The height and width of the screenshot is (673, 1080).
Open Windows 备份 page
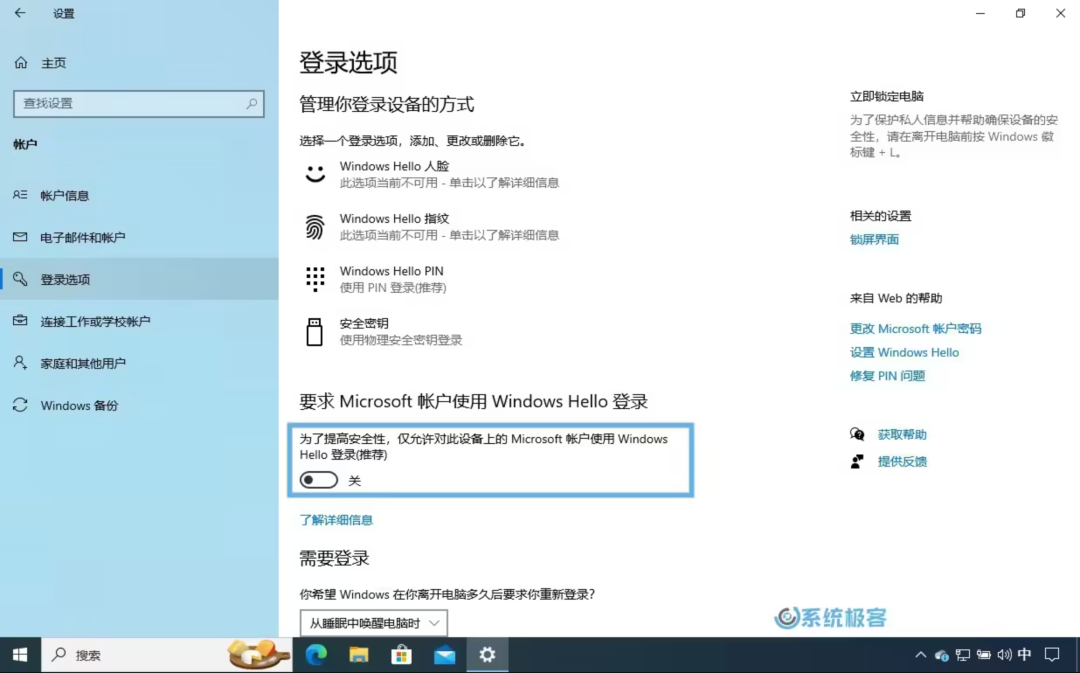point(139,405)
